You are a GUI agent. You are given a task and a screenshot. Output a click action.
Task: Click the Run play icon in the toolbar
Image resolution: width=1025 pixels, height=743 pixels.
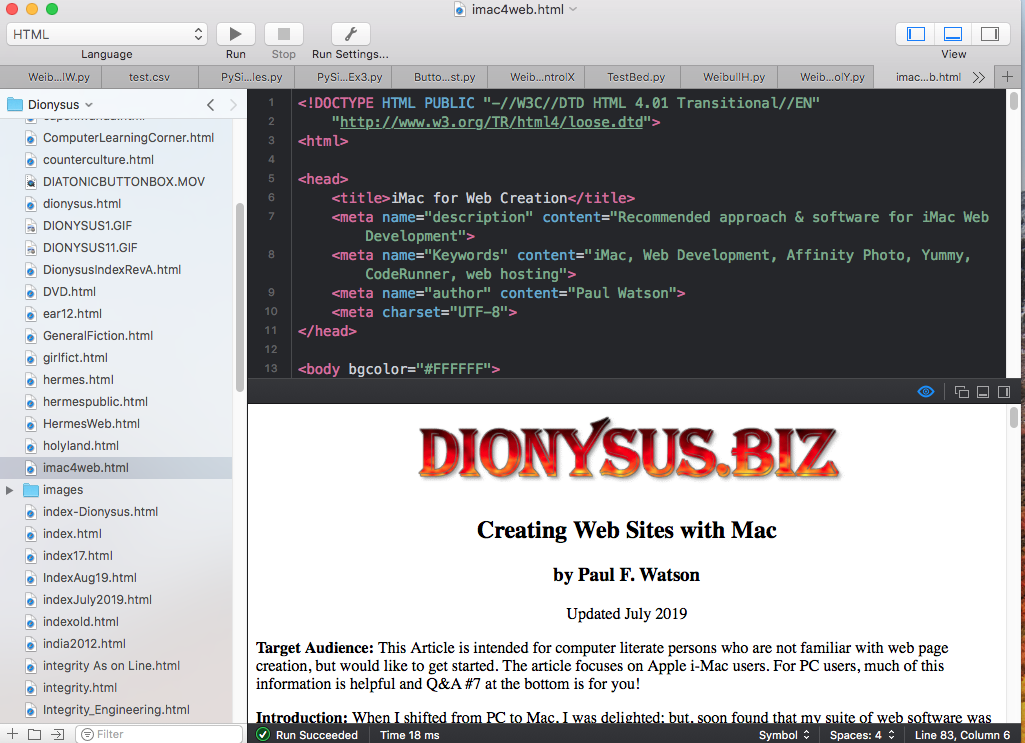pos(234,32)
